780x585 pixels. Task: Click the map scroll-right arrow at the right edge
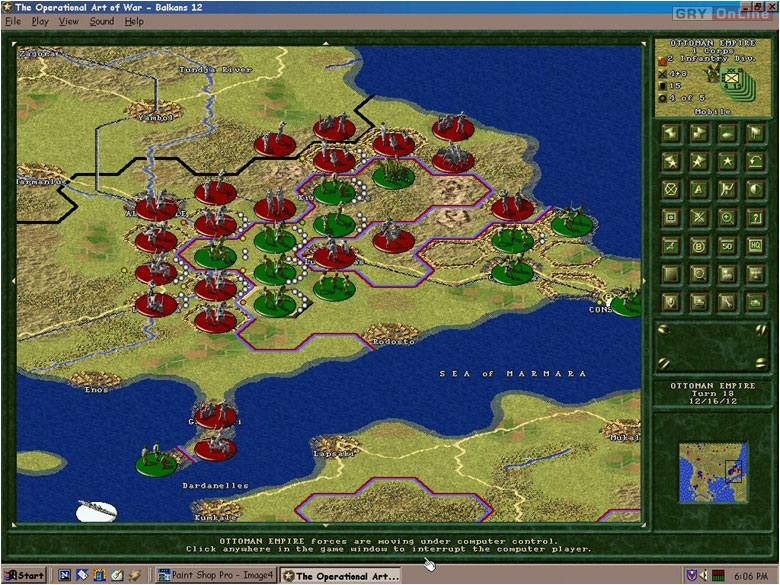[x=645, y=281]
